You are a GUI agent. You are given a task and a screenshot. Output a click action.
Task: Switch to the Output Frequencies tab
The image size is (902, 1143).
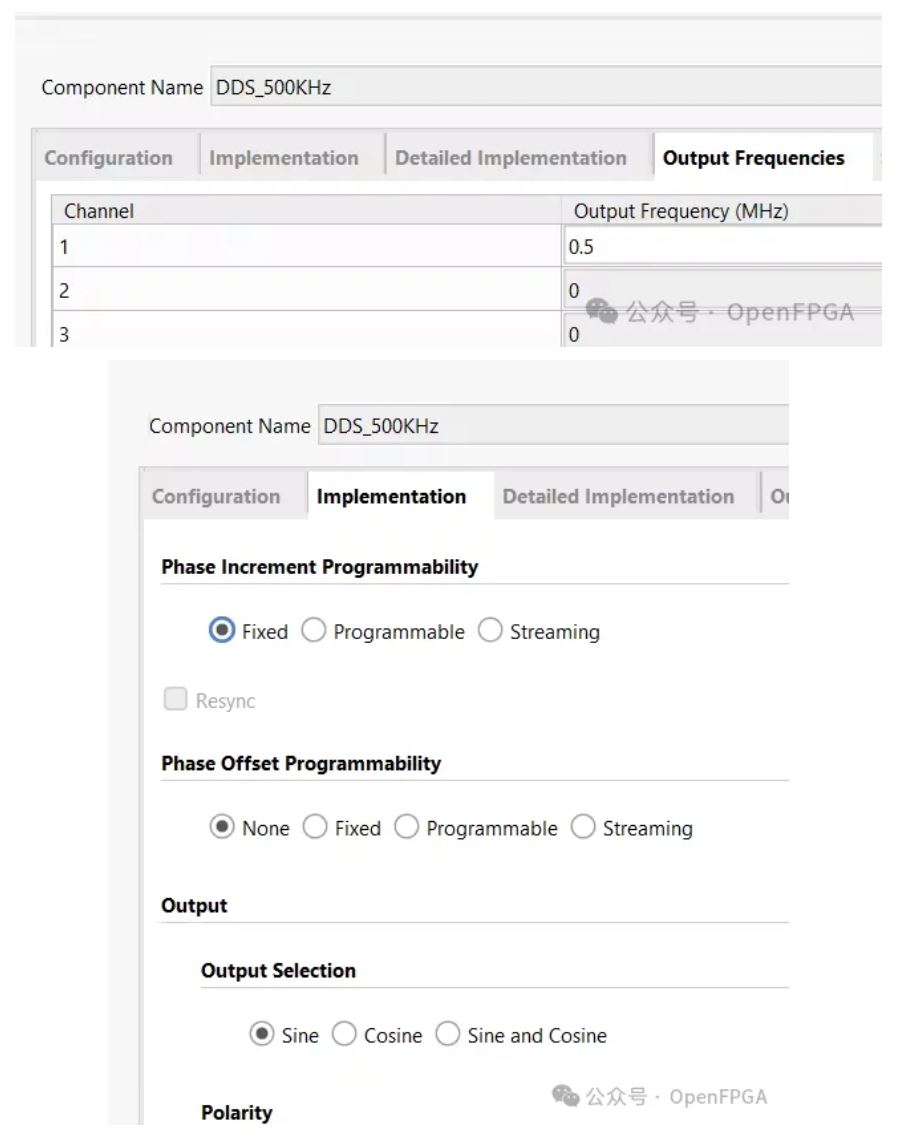point(753,158)
